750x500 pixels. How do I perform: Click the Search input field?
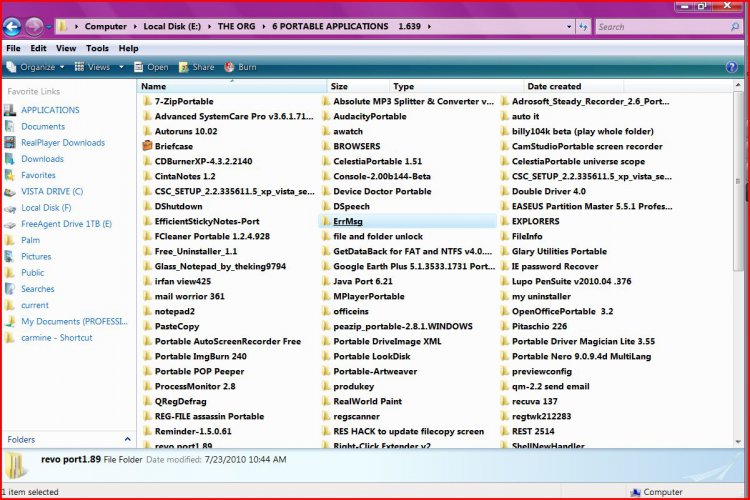tap(662, 27)
